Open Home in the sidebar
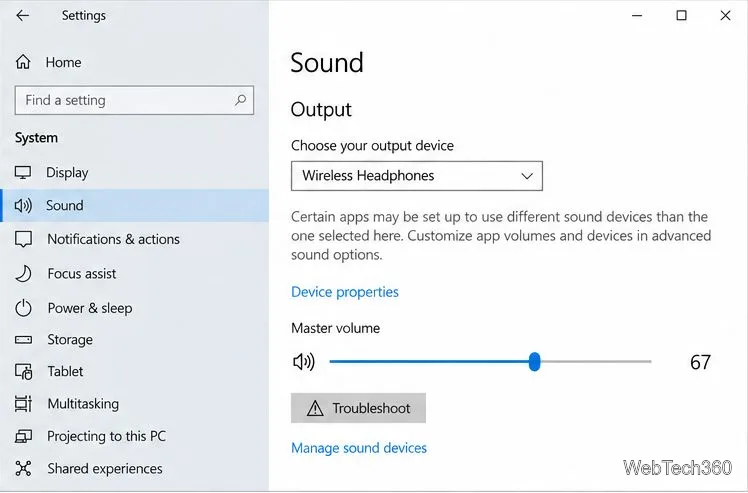 pyautogui.click(x=63, y=62)
